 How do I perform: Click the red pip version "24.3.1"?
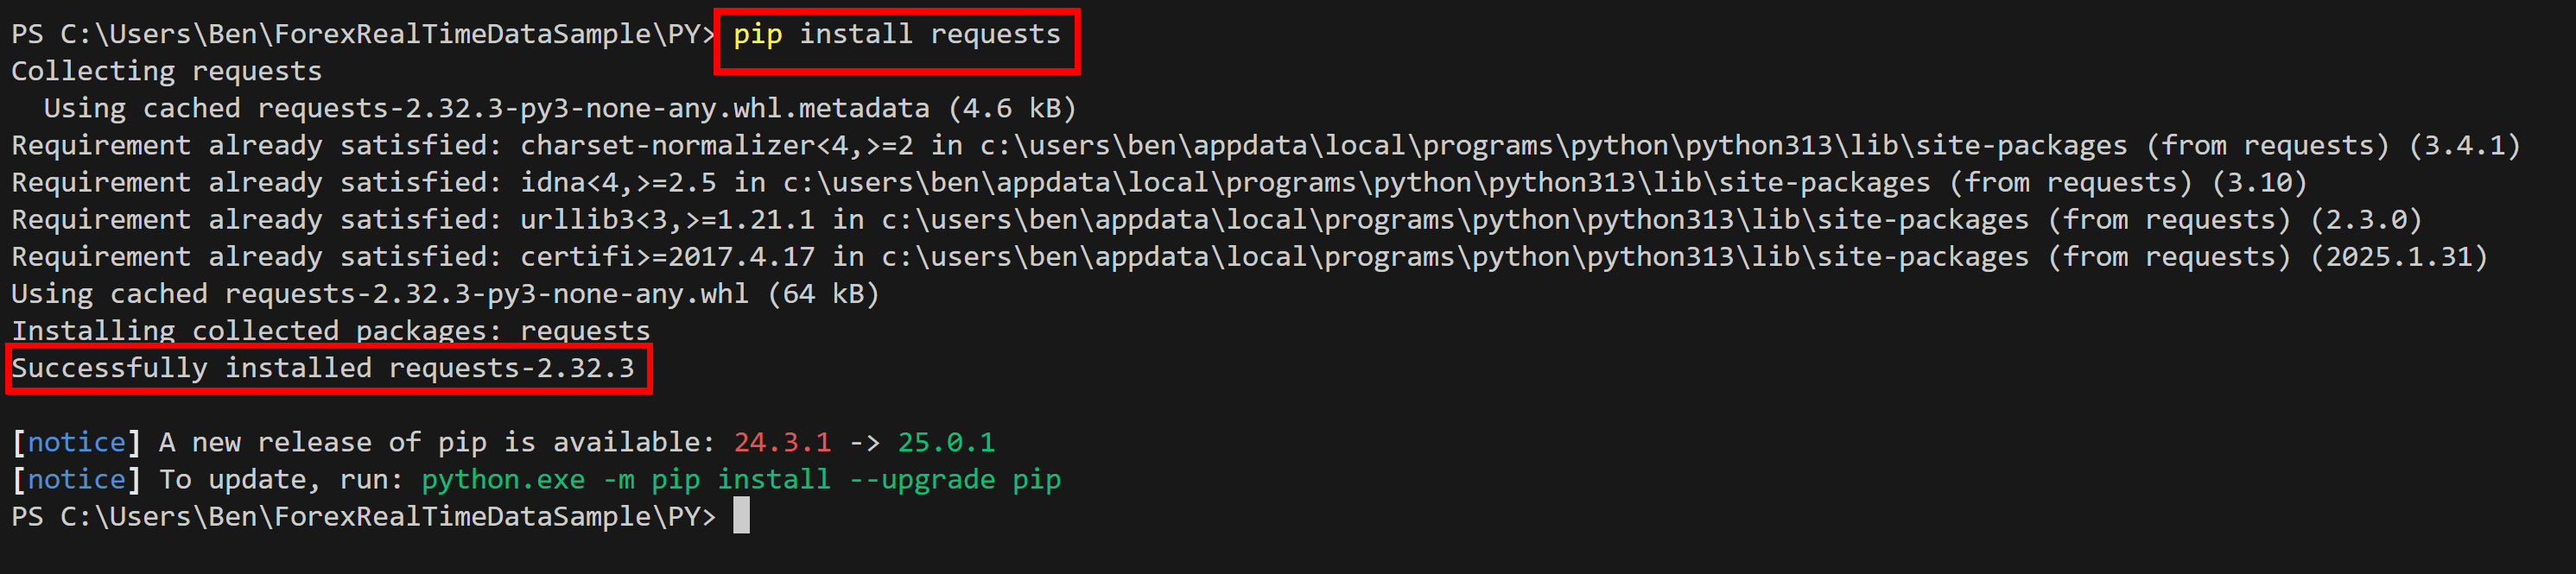click(x=782, y=442)
